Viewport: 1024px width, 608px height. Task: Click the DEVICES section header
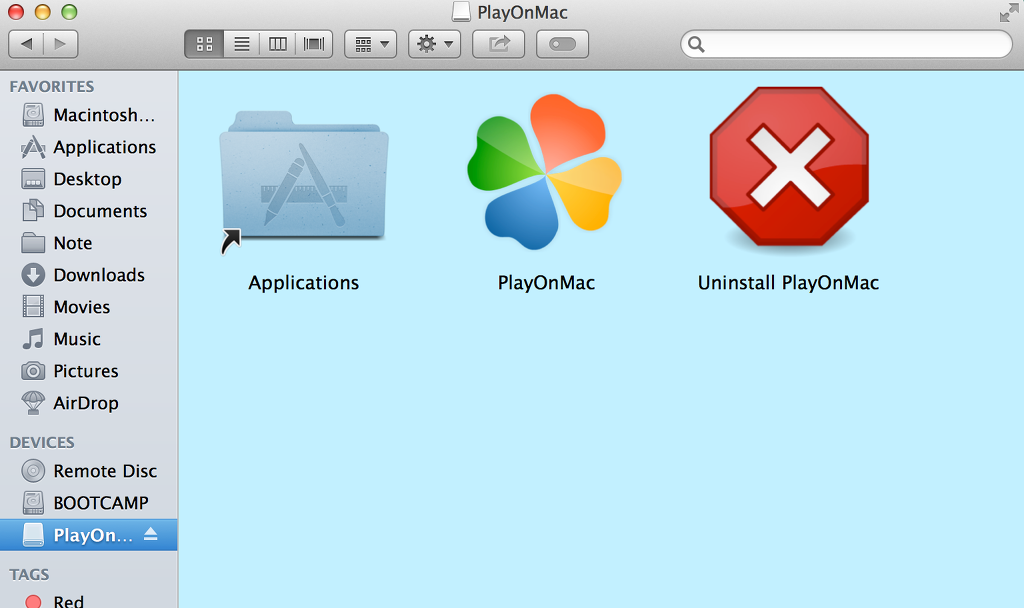point(42,442)
